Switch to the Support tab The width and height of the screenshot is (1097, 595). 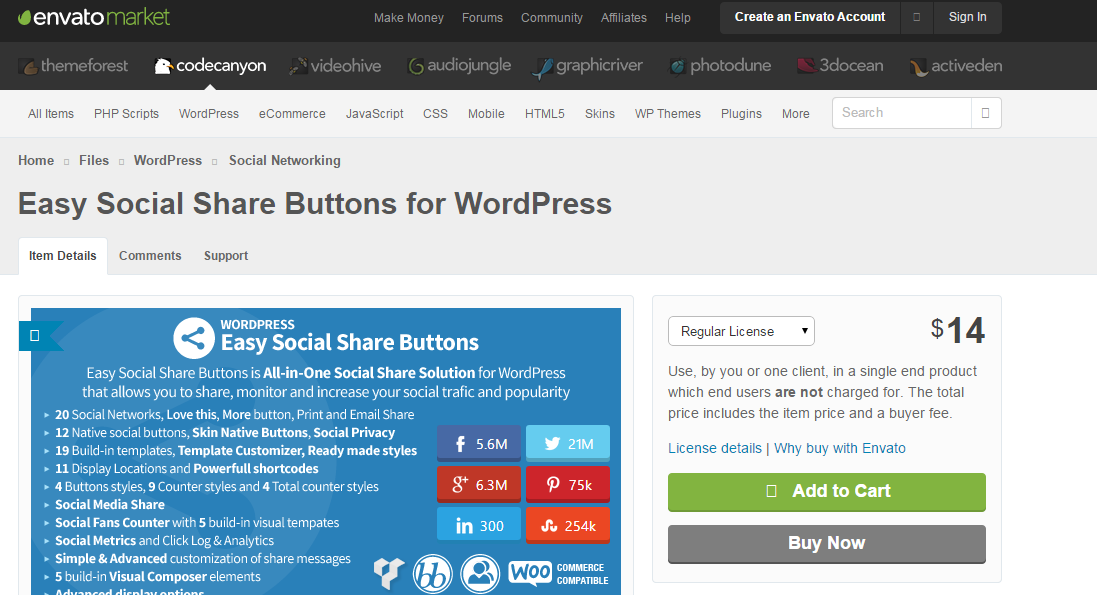(x=226, y=256)
